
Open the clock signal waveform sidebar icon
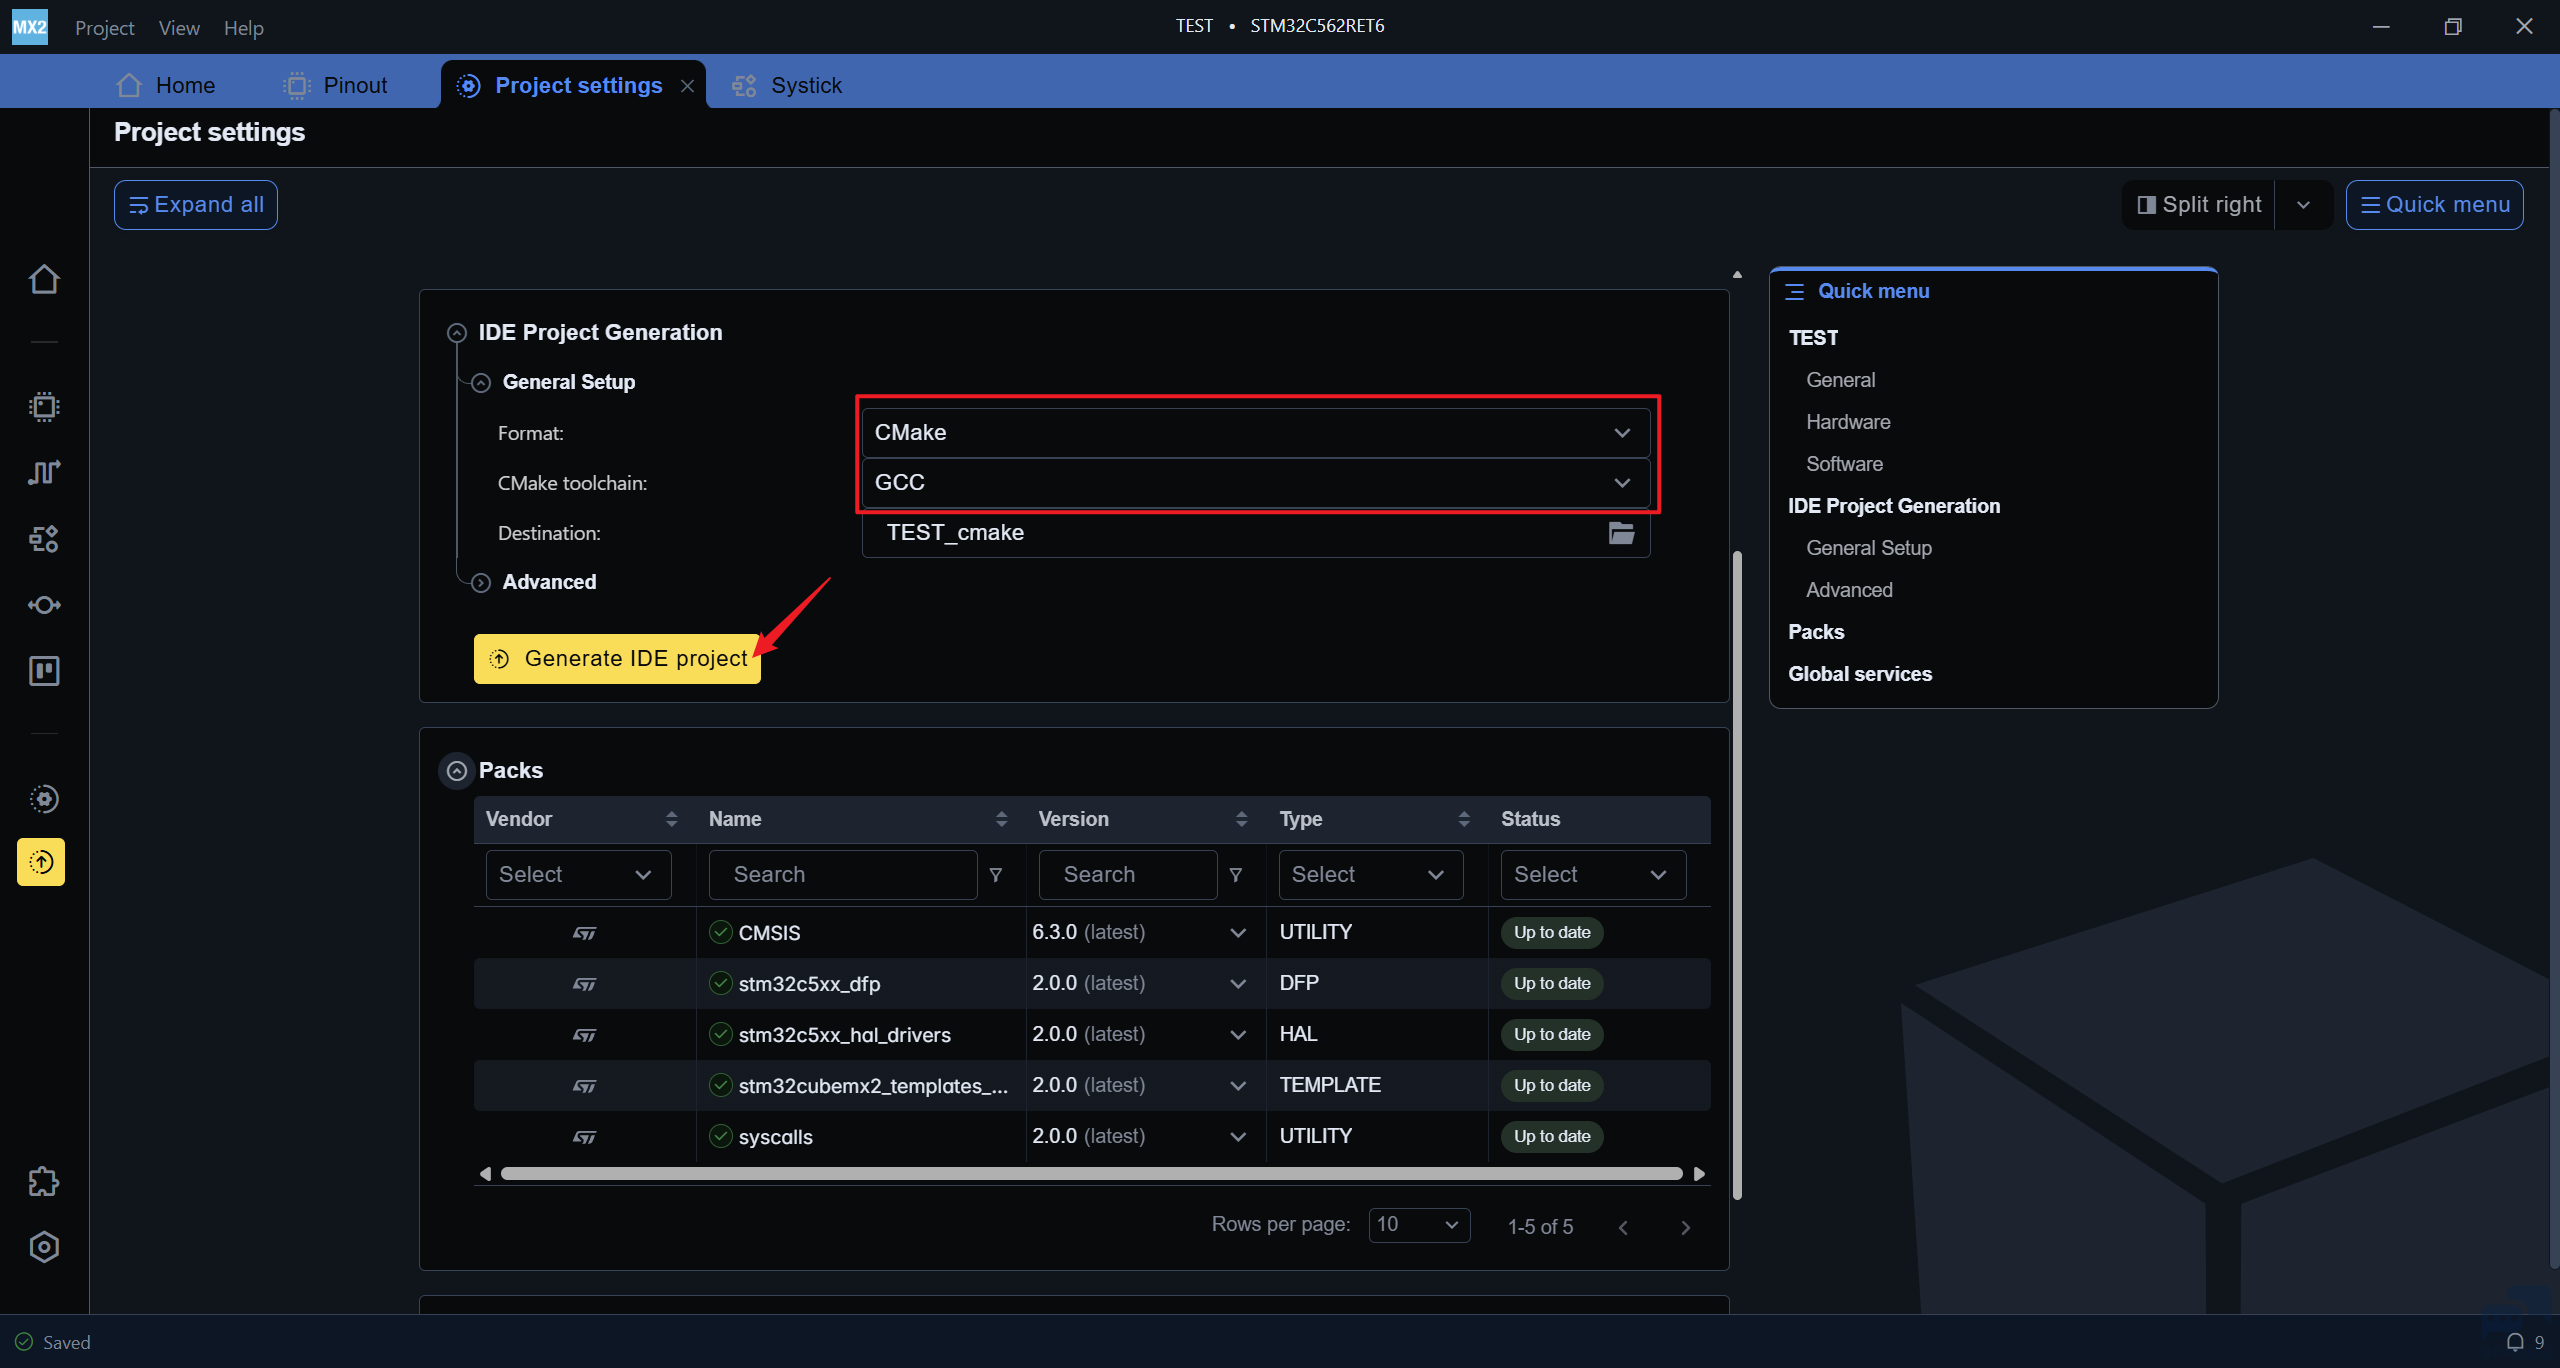(44, 472)
